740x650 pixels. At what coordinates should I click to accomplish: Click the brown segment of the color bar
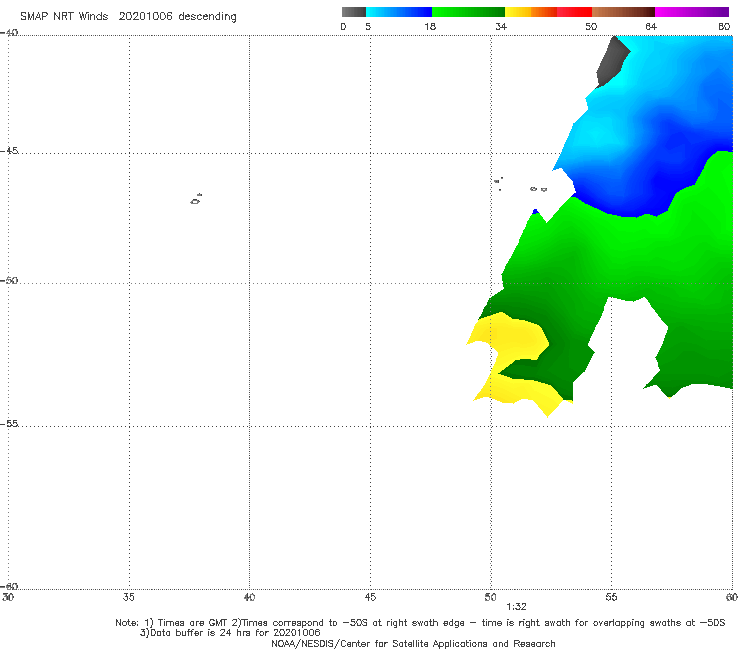tap(623, 12)
